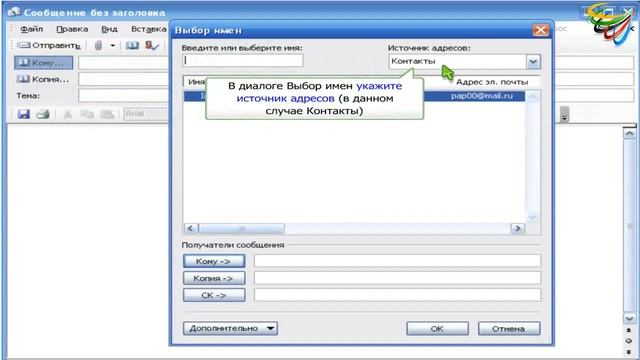The image size is (640, 360).
Task: Click the Имя column header
Action: click(x=195, y=82)
